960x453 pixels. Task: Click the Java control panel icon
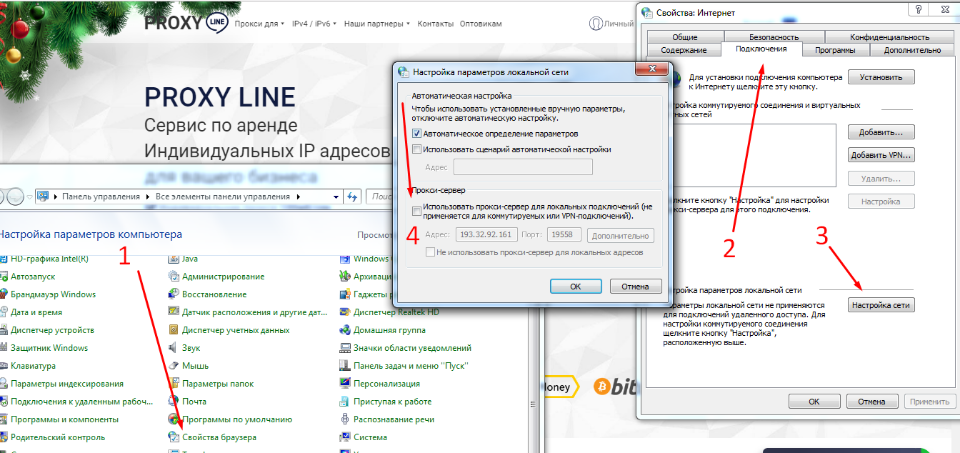tap(174, 258)
